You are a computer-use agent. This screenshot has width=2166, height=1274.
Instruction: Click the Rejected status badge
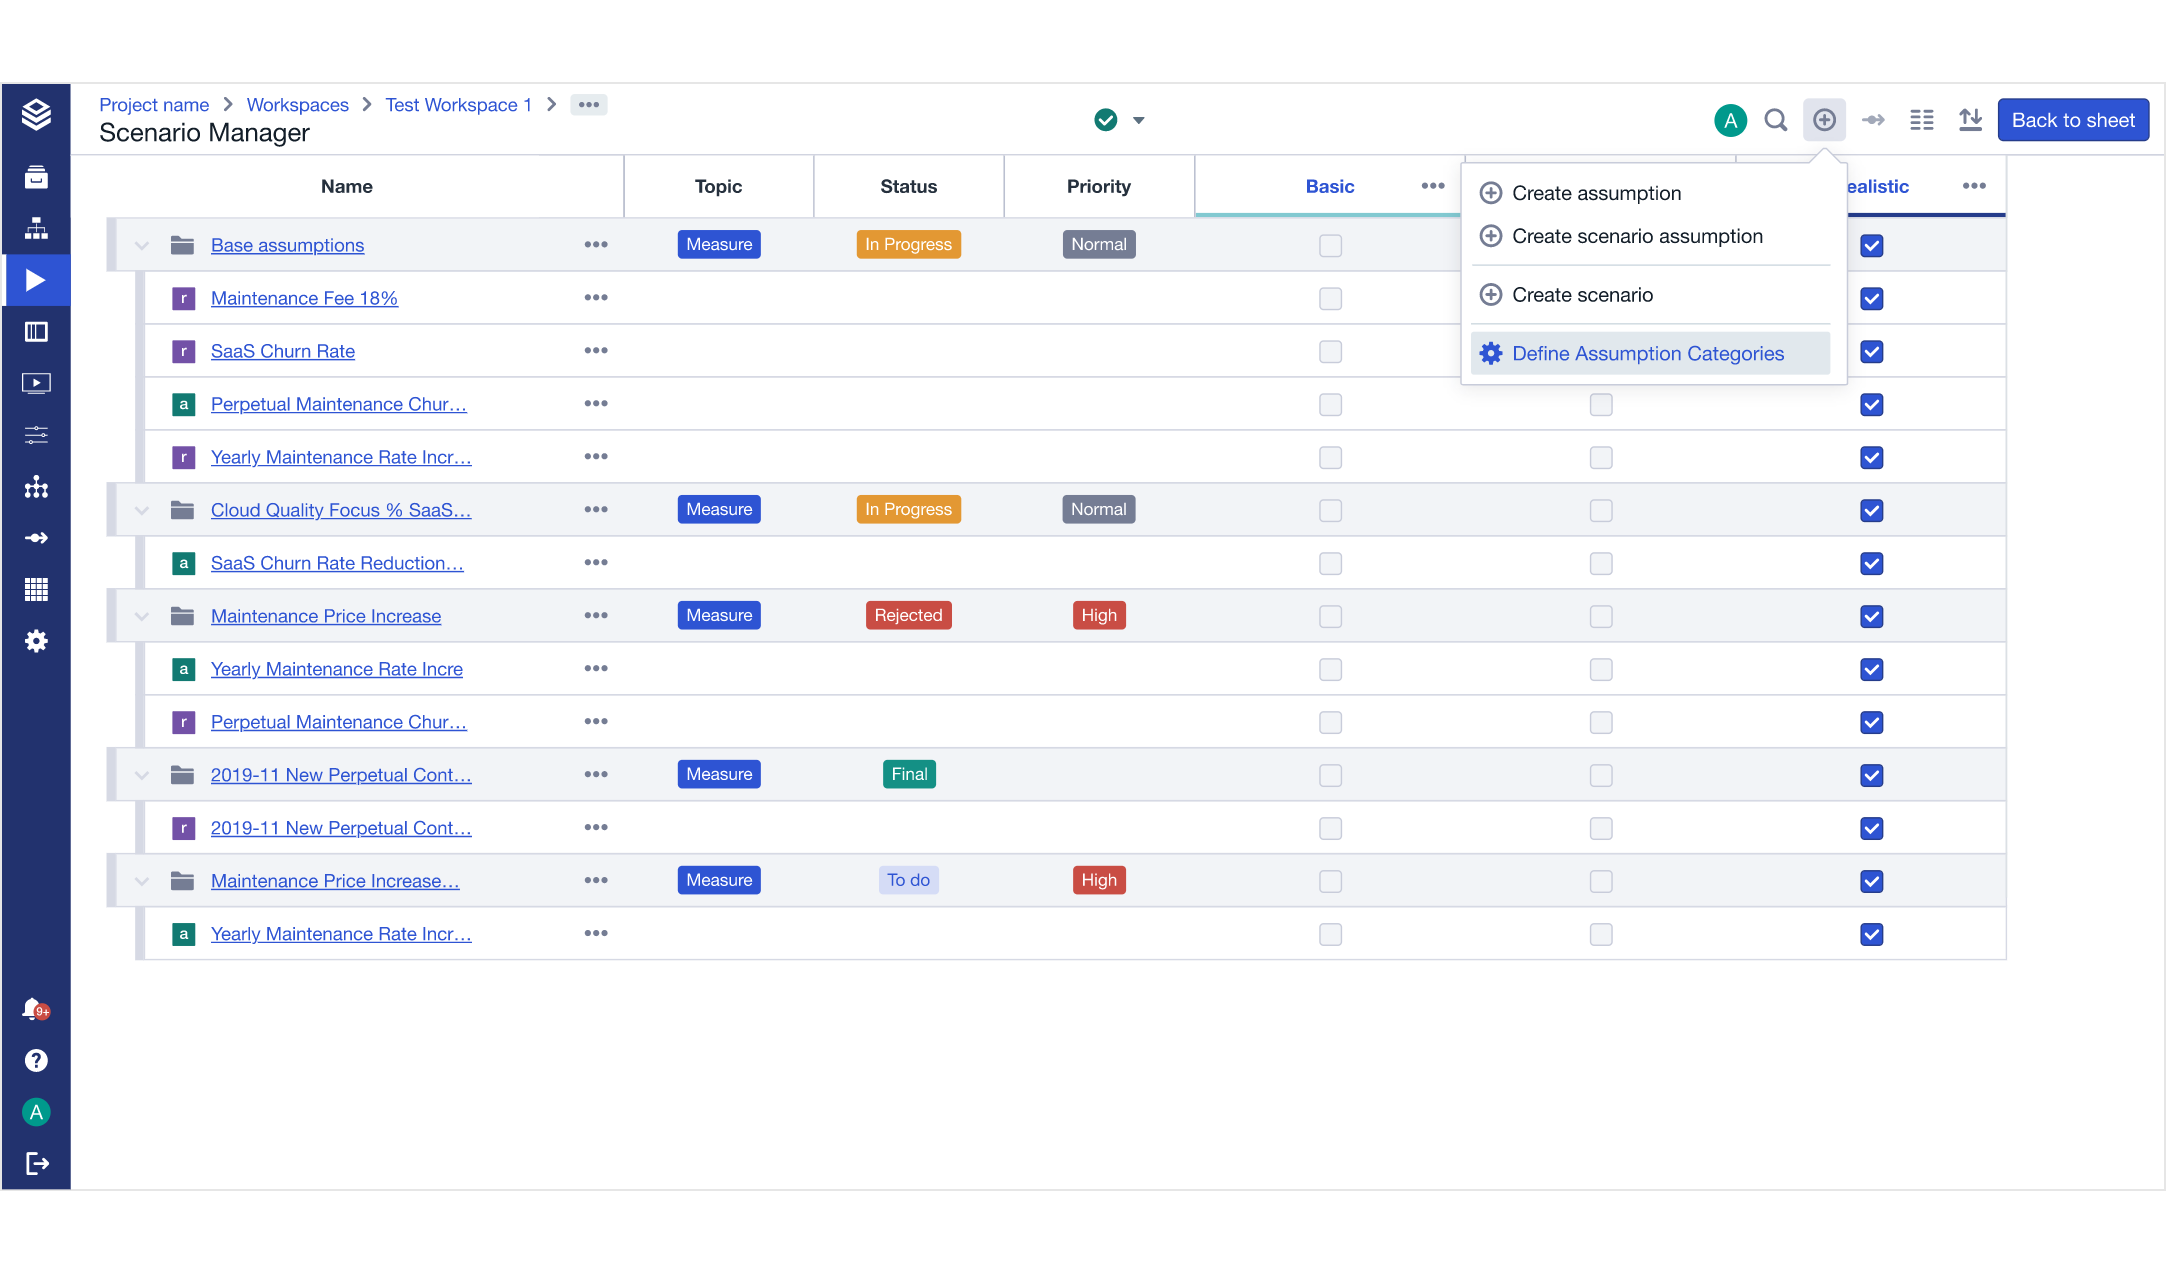point(908,615)
